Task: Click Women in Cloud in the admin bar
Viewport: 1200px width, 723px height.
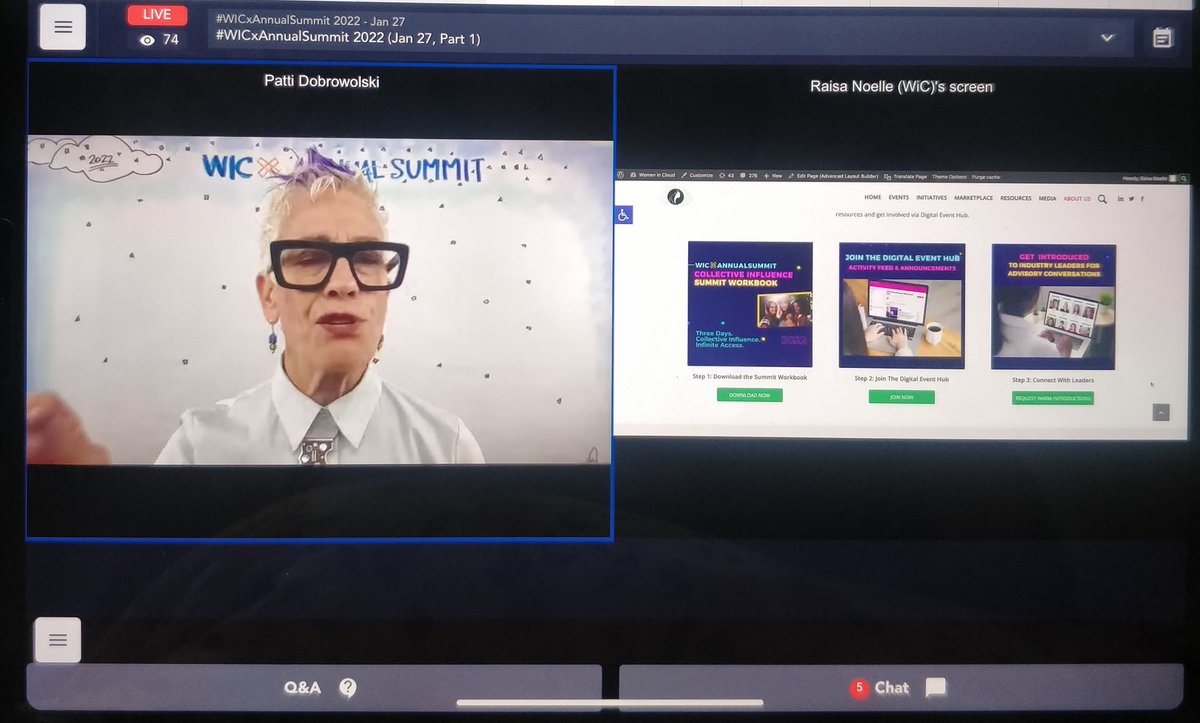Action: point(654,175)
